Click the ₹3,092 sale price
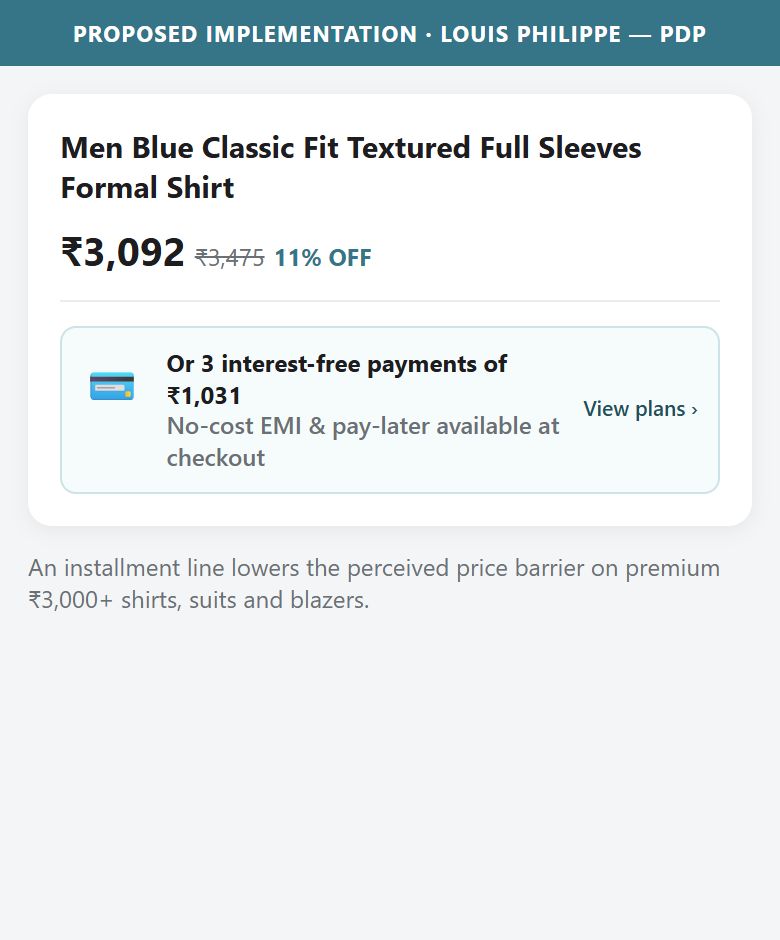Image resolution: width=780 pixels, height=940 pixels. click(123, 252)
